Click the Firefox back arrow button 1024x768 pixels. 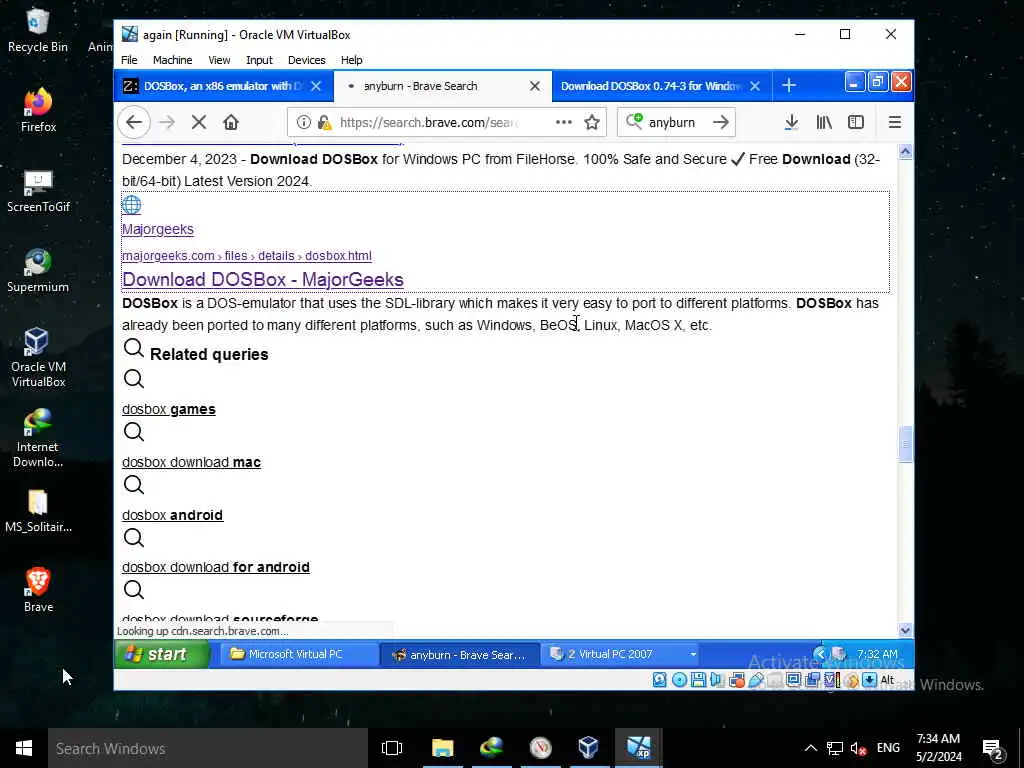click(135, 122)
